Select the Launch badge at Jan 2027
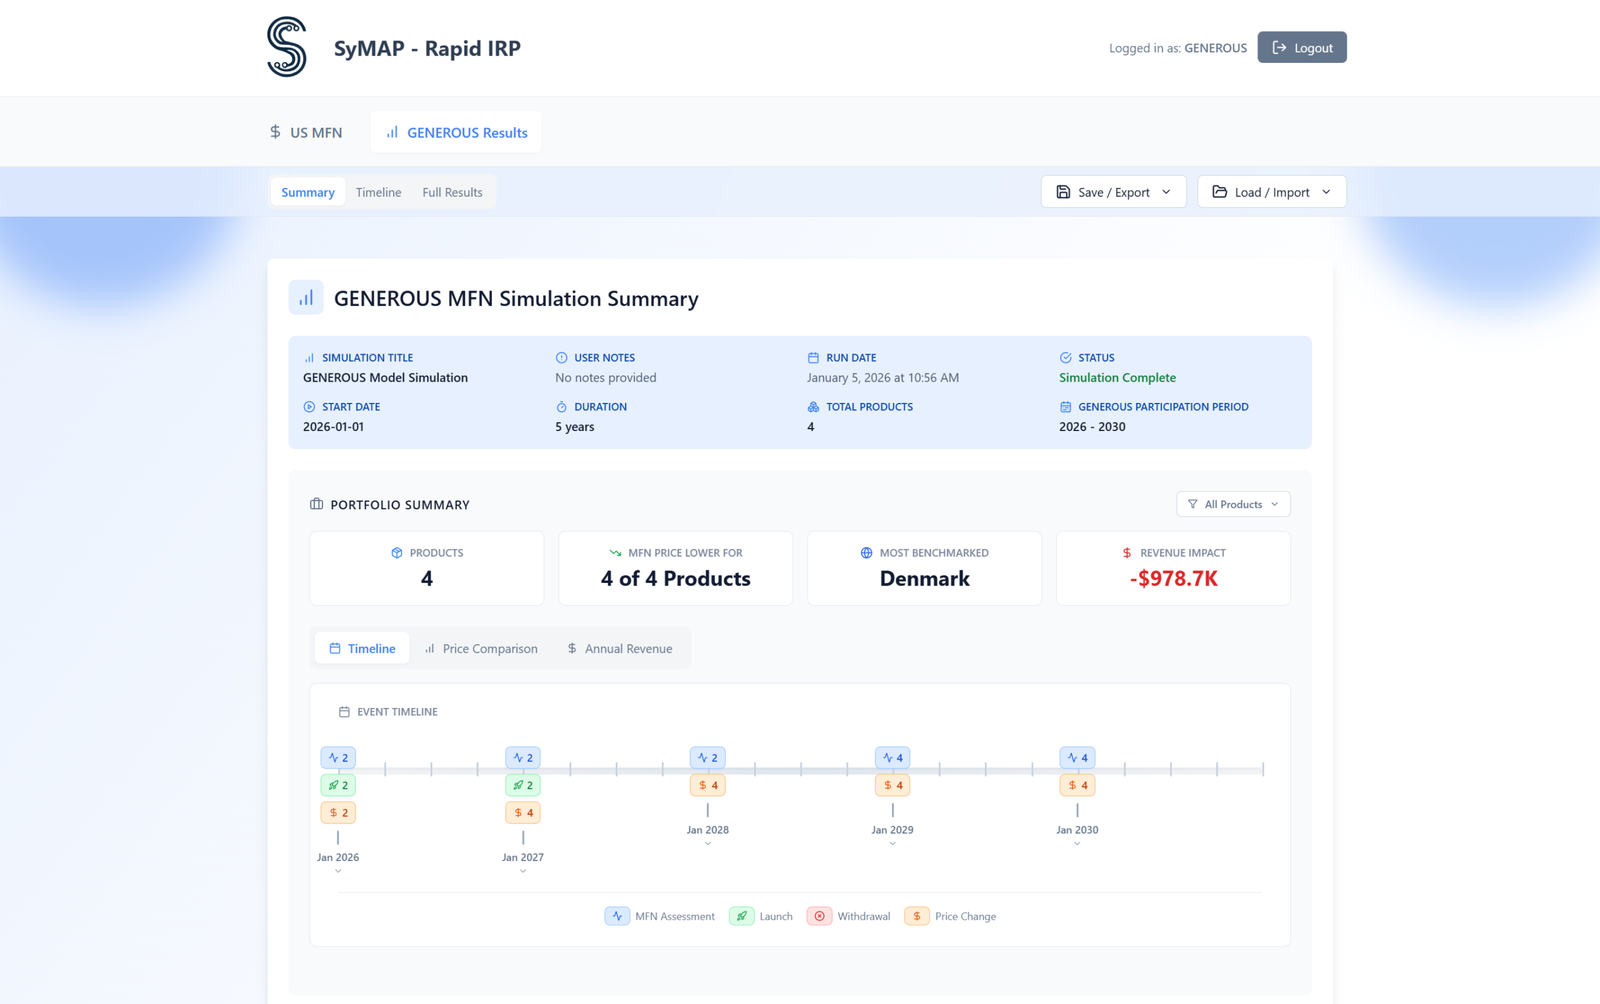The width and height of the screenshot is (1600, 1004). click(x=523, y=785)
